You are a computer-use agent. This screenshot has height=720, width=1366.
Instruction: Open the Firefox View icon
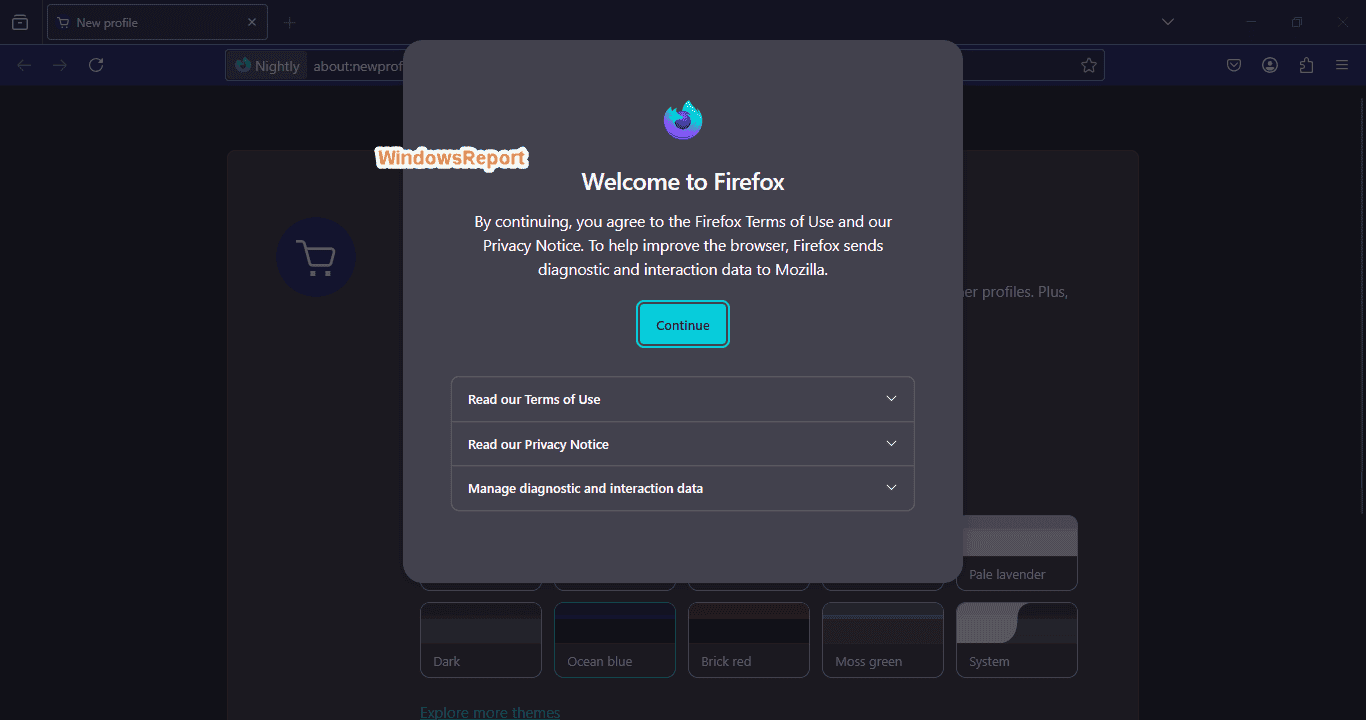pyautogui.click(x=20, y=22)
